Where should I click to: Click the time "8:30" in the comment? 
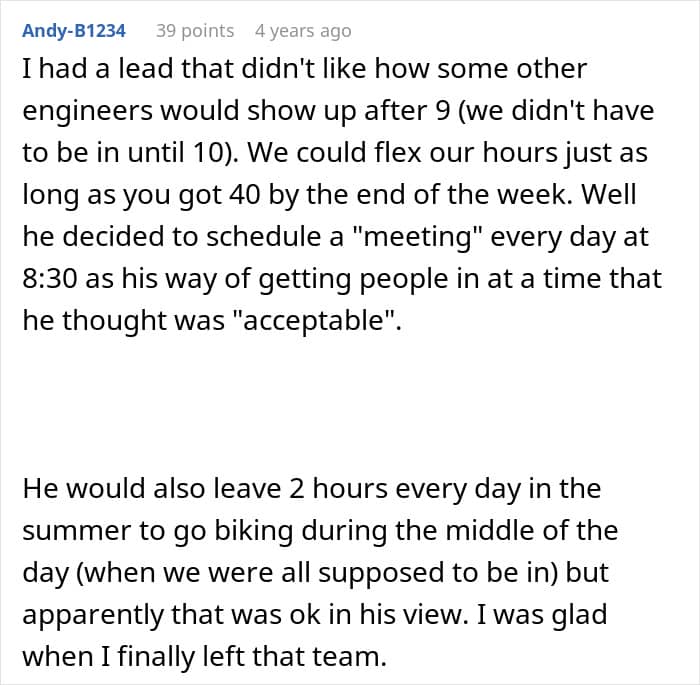coord(49,279)
